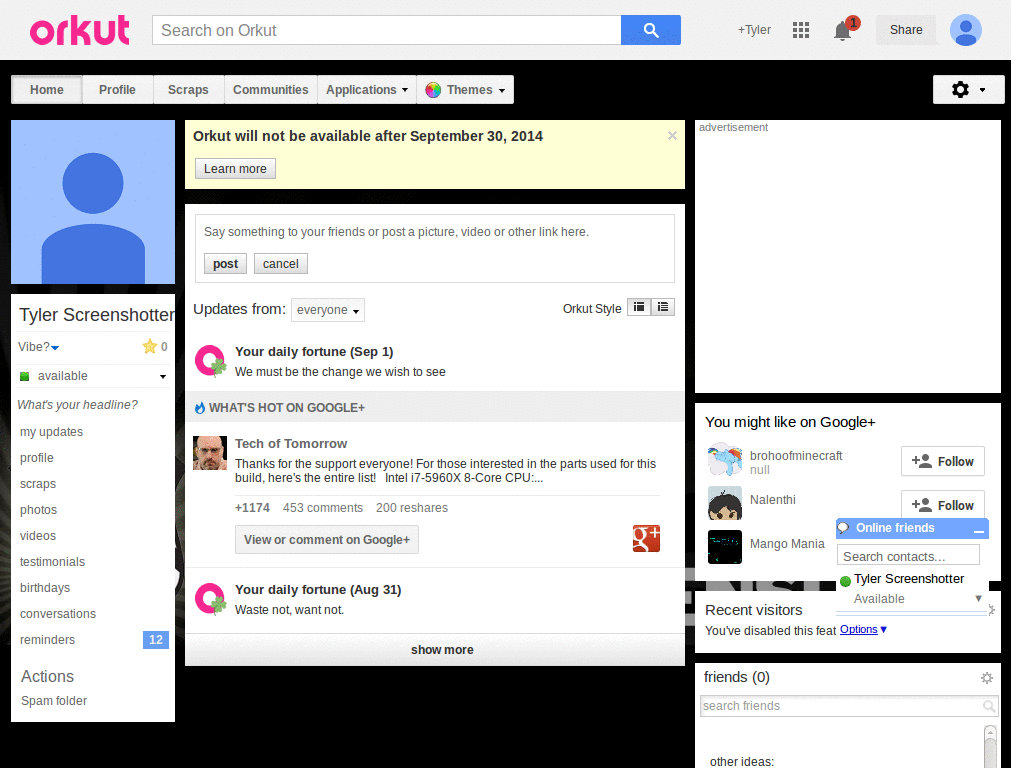Open brohoofminecraft's avatar

[725, 459]
